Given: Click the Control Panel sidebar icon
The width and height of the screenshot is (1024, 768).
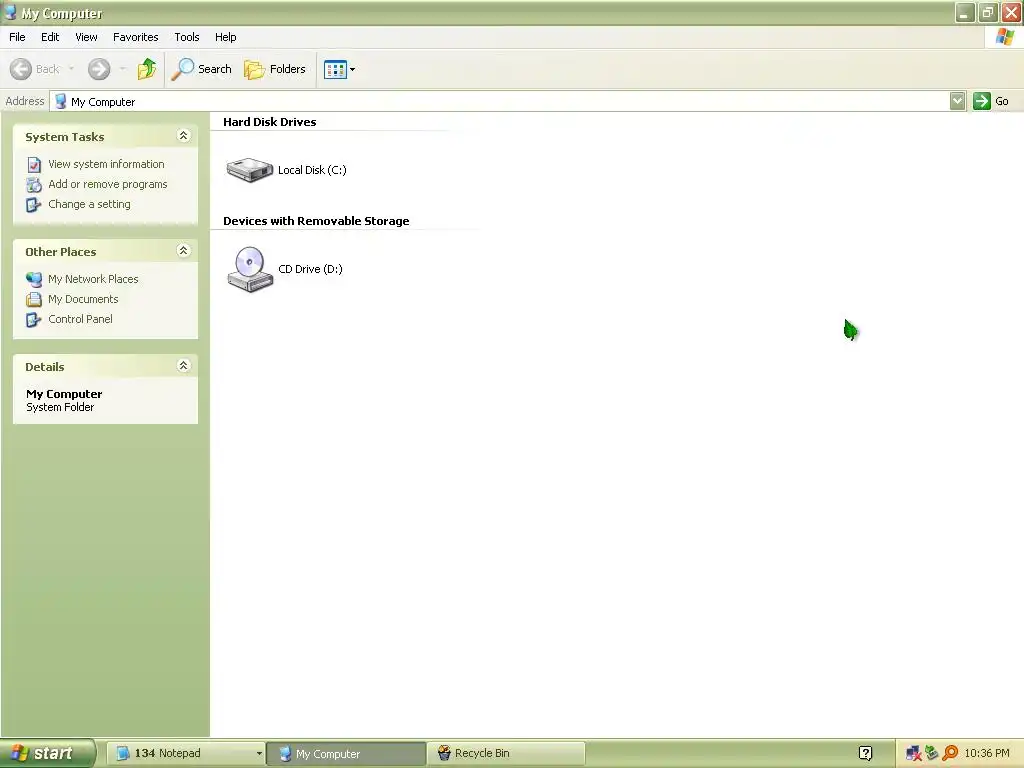Looking at the screenshot, I should click(34, 320).
